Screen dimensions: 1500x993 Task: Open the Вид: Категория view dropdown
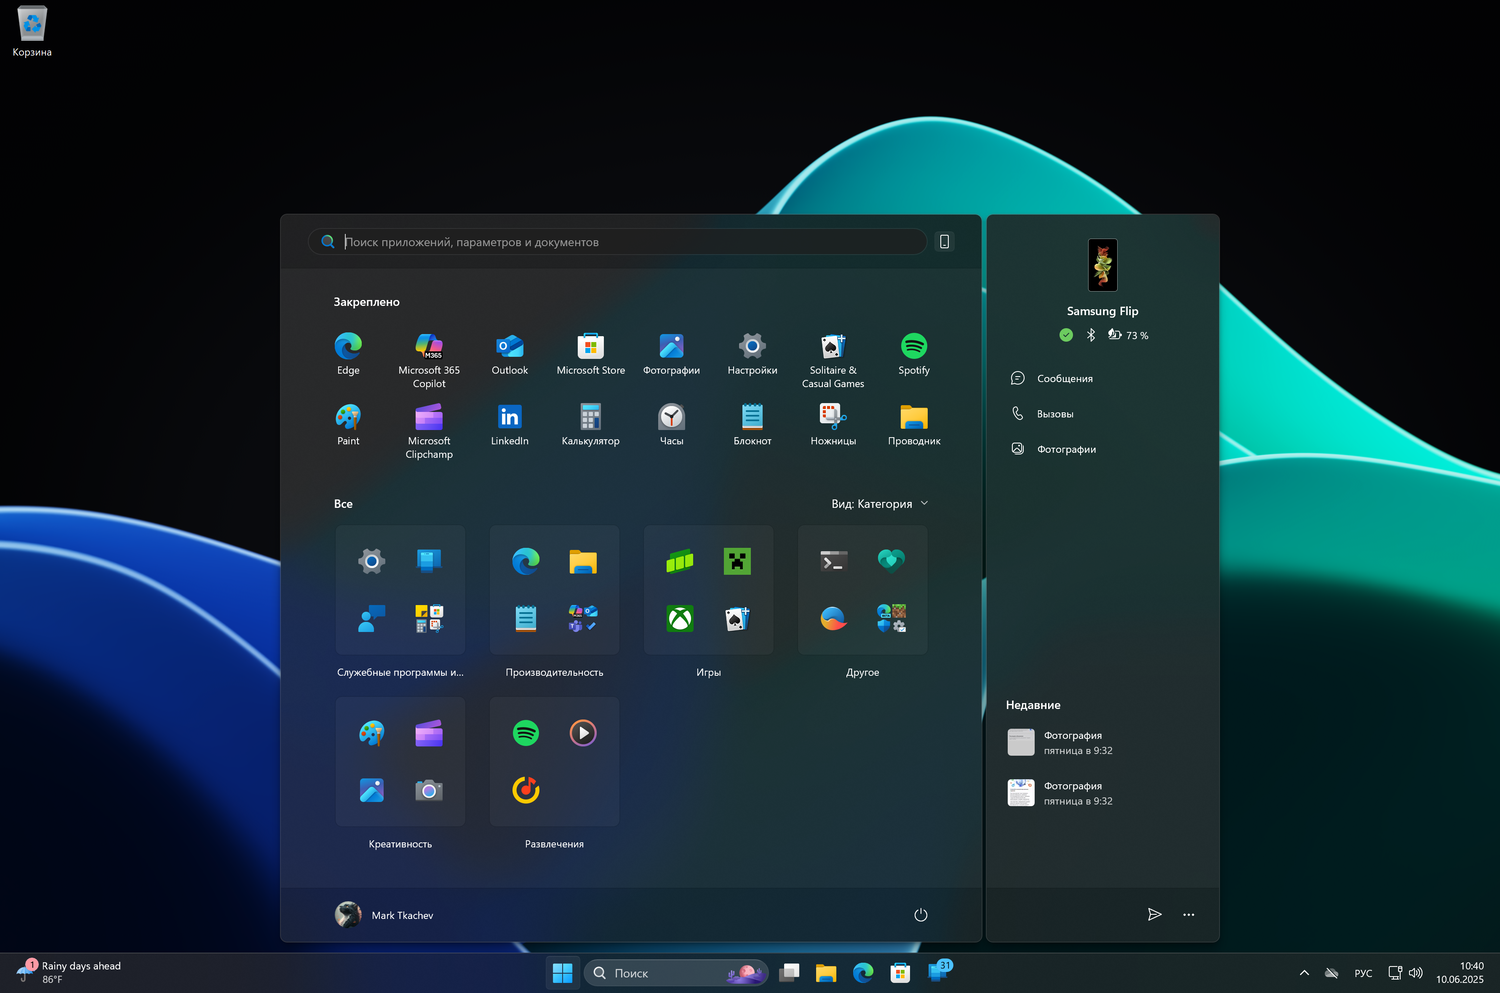880,504
